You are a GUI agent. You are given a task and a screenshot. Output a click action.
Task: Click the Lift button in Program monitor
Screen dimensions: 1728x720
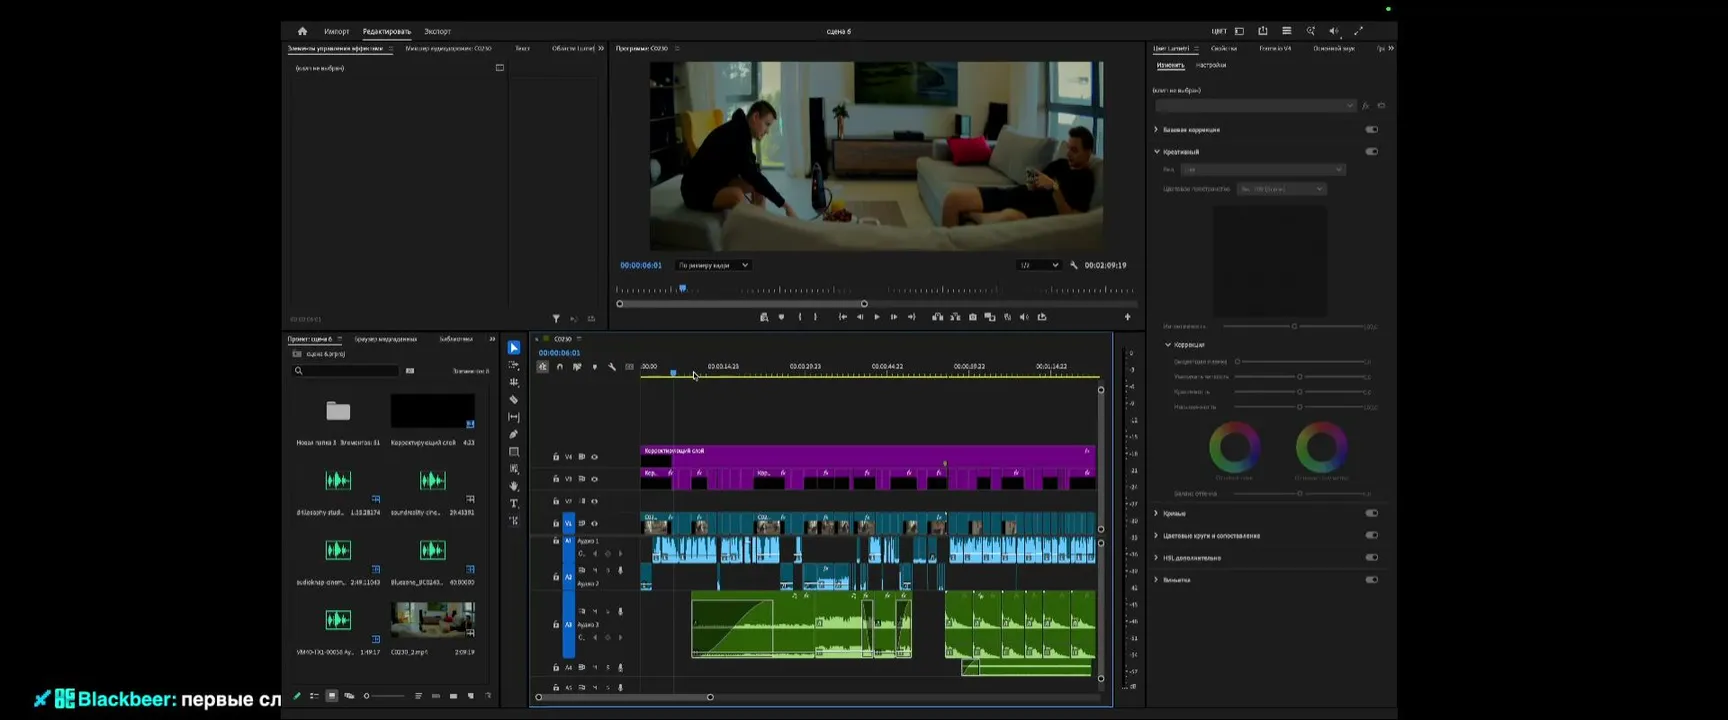click(938, 317)
